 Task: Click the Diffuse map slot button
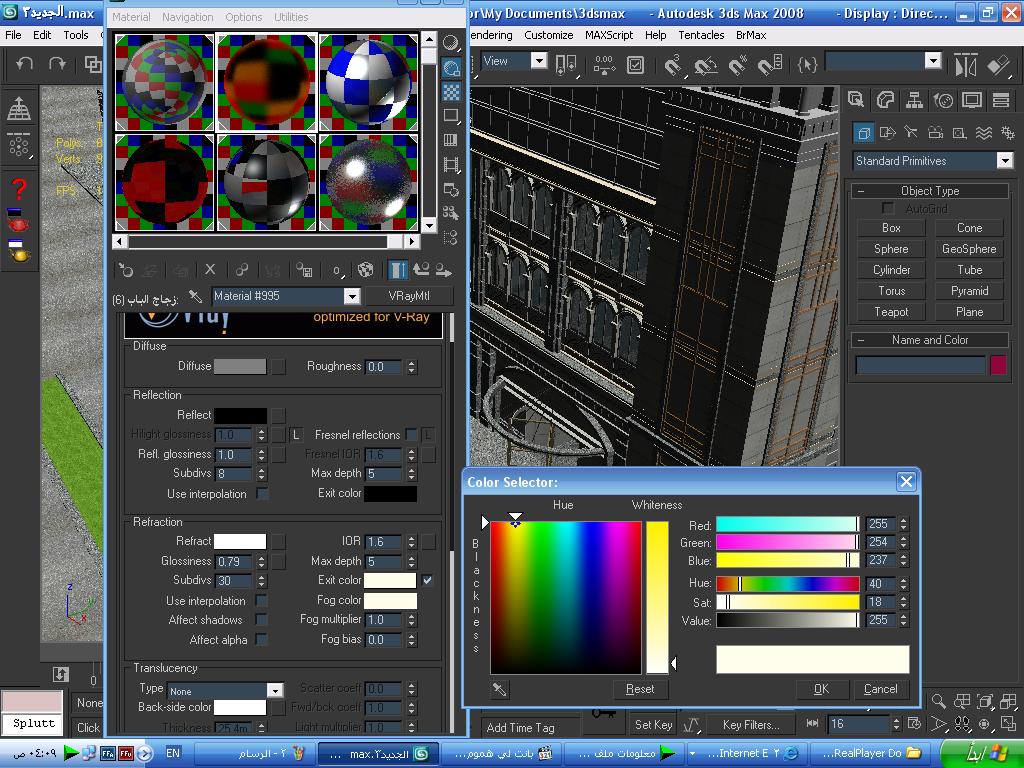point(278,366)
